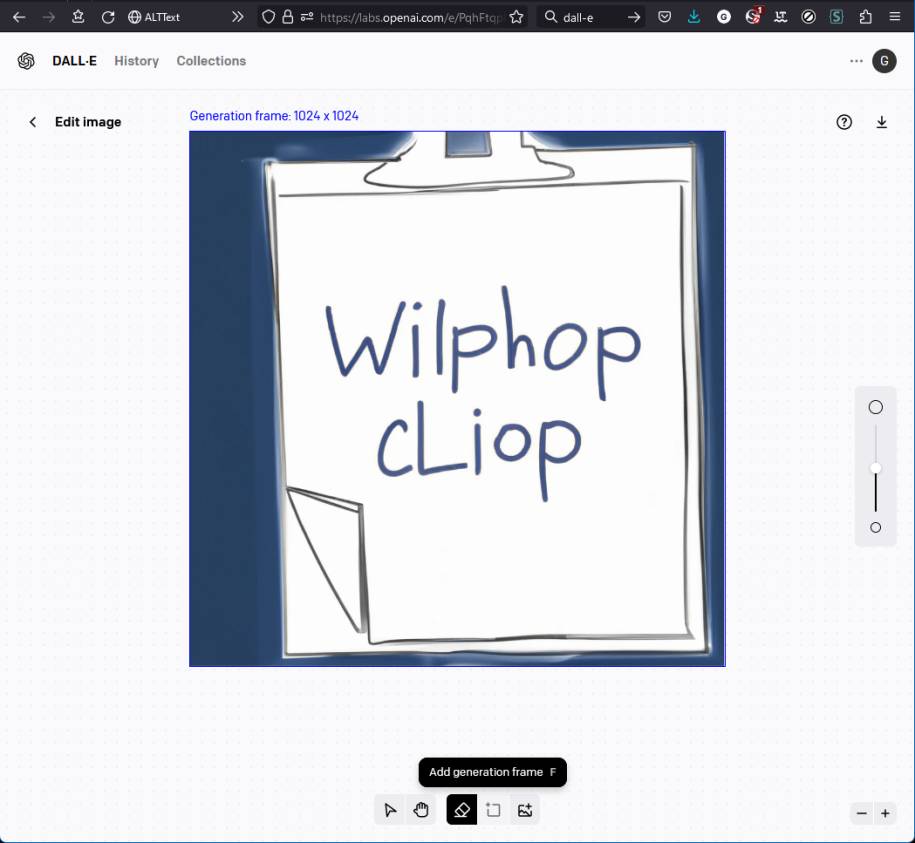Open the Collections tab

click(211, 61)
